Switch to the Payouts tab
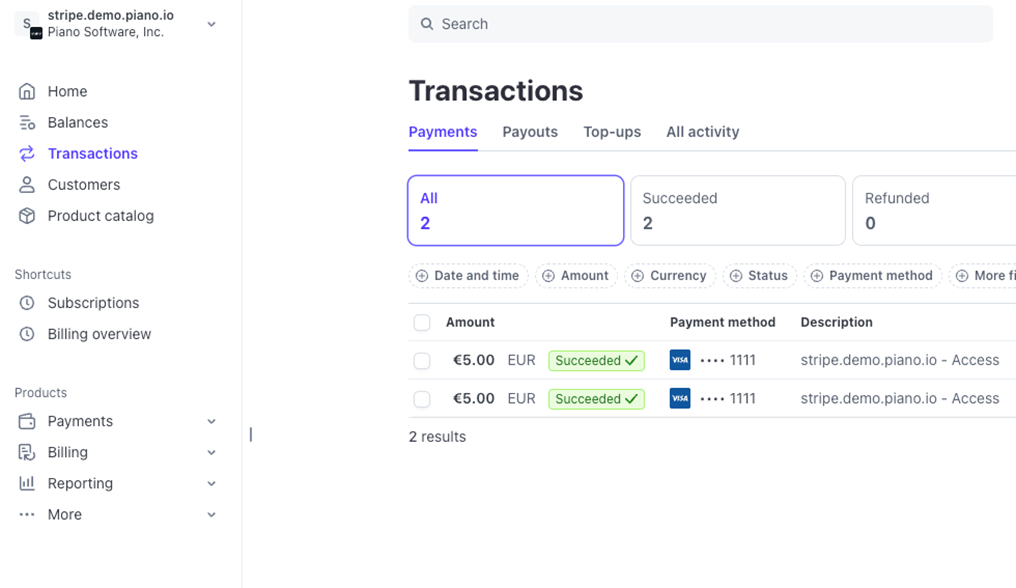This screenshot has height=588, width=1016. coord(530,132)
